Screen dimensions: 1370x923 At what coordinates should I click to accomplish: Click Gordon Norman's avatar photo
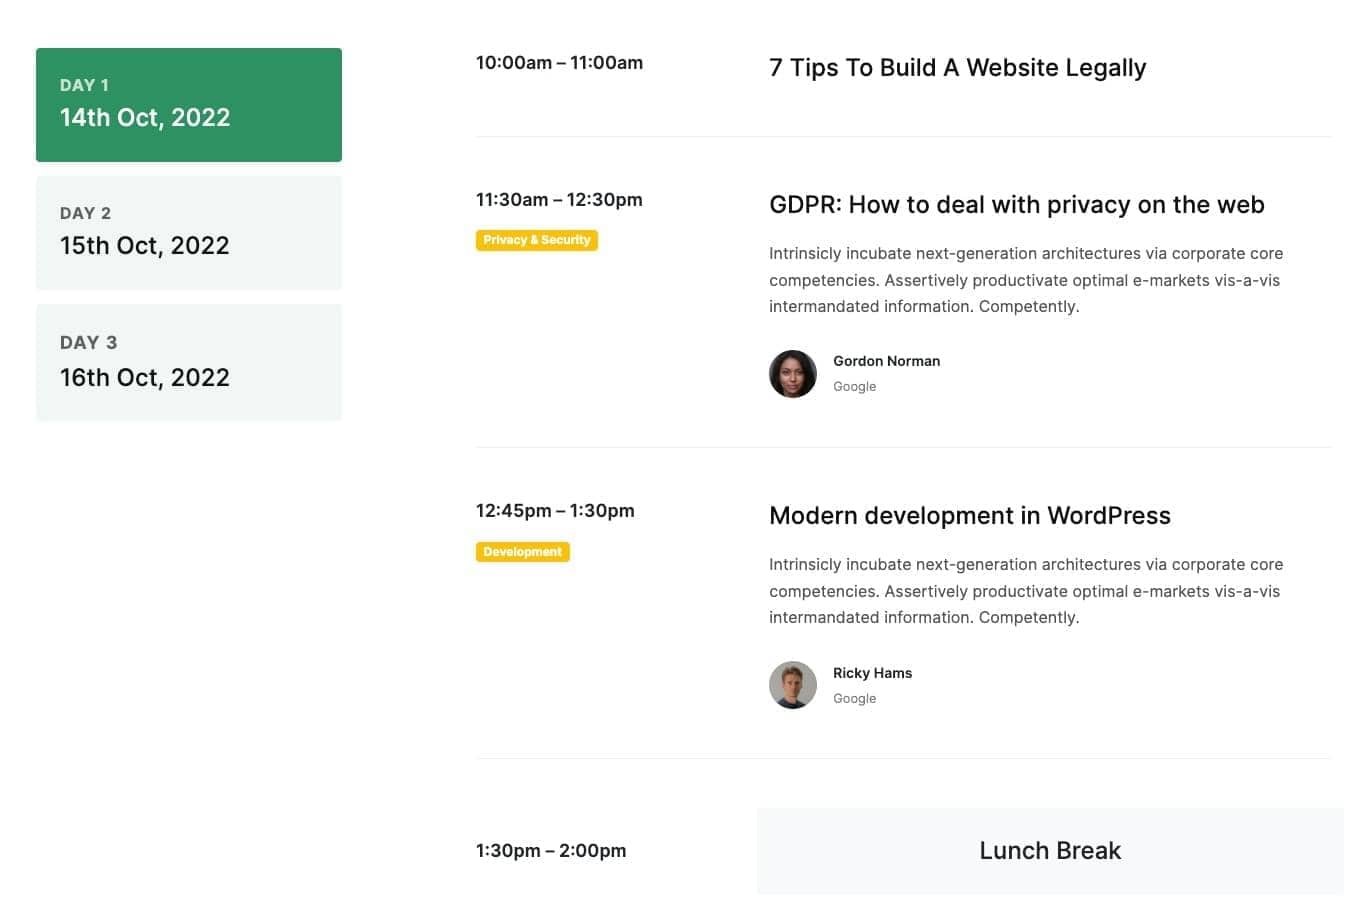793,374
